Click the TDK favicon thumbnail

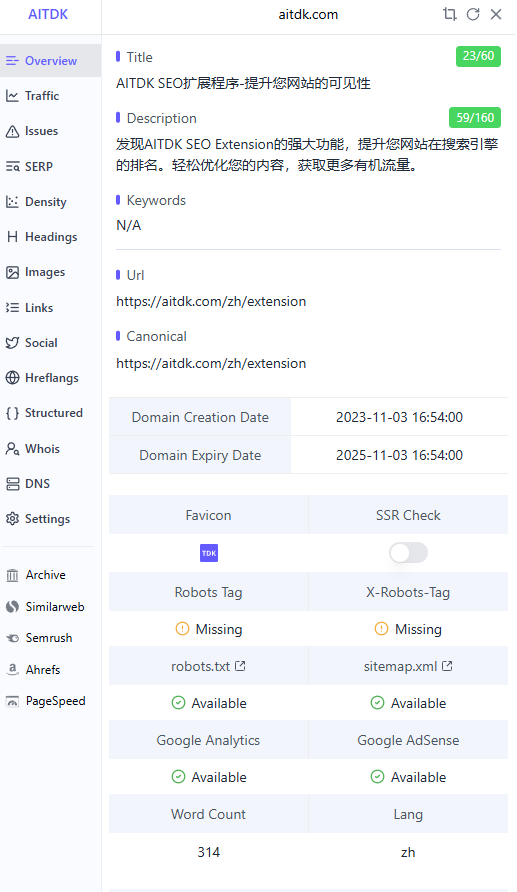click(x=209, y=553)
